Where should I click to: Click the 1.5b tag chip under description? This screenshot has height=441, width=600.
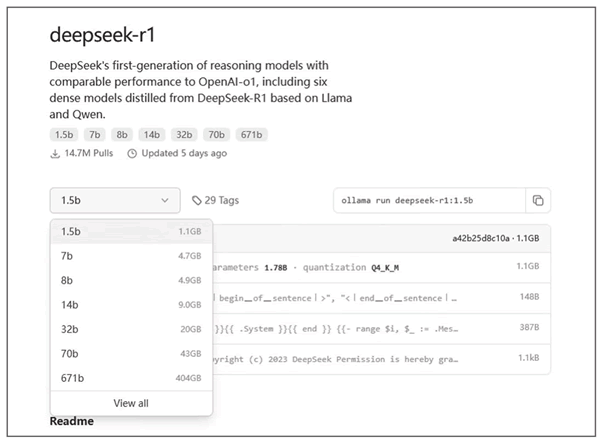point(64,135)
